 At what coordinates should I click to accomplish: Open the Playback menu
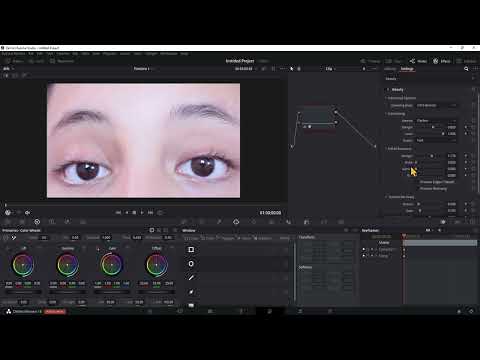tap(109, 53)
